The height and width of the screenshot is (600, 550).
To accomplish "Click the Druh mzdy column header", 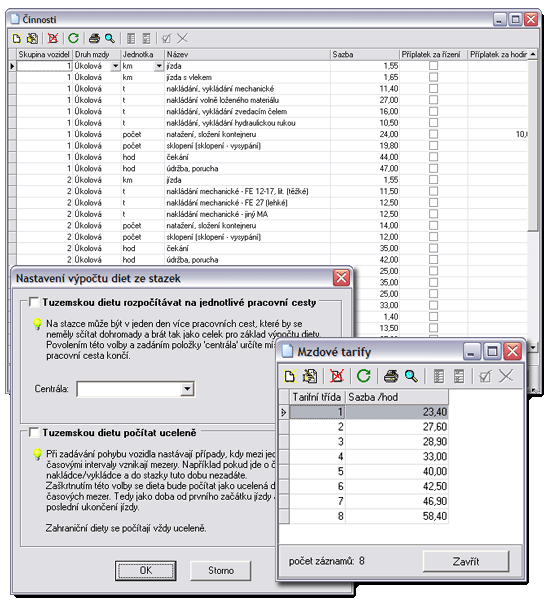I will [x=96, y=54].
